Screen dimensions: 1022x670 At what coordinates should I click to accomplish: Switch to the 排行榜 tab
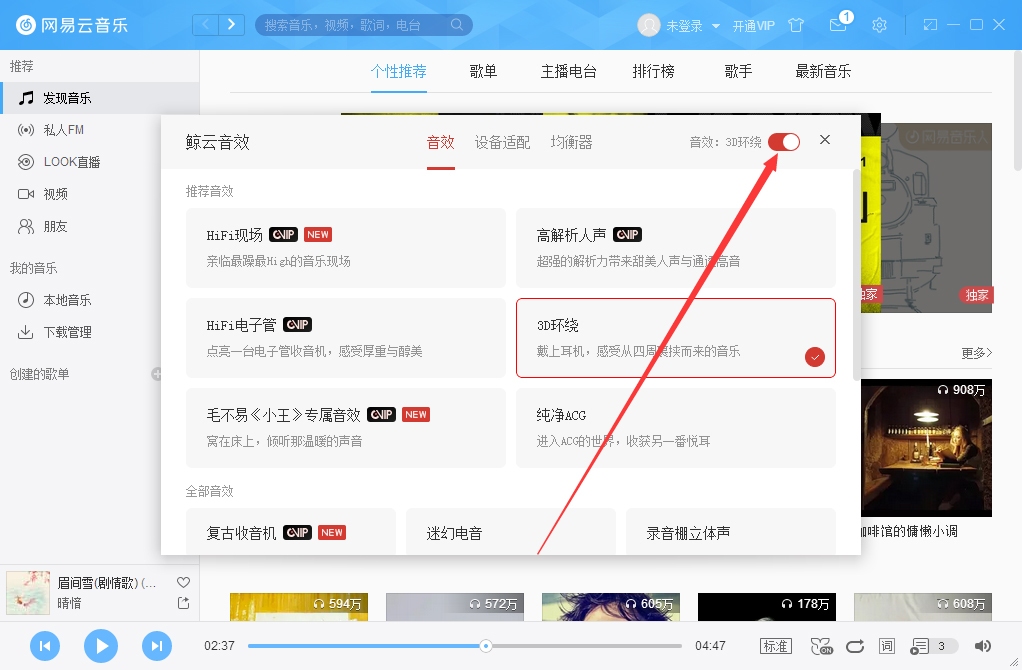point(653,71)
